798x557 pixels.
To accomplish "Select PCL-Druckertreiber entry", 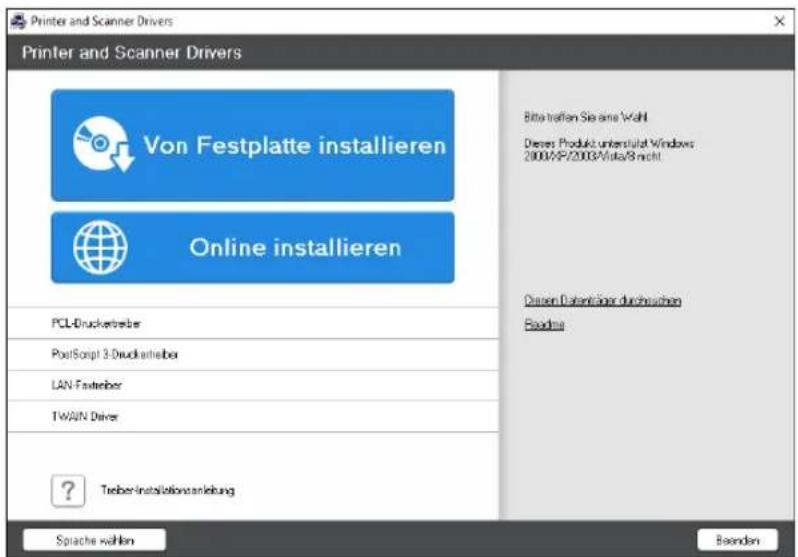I will pos(253,323).
